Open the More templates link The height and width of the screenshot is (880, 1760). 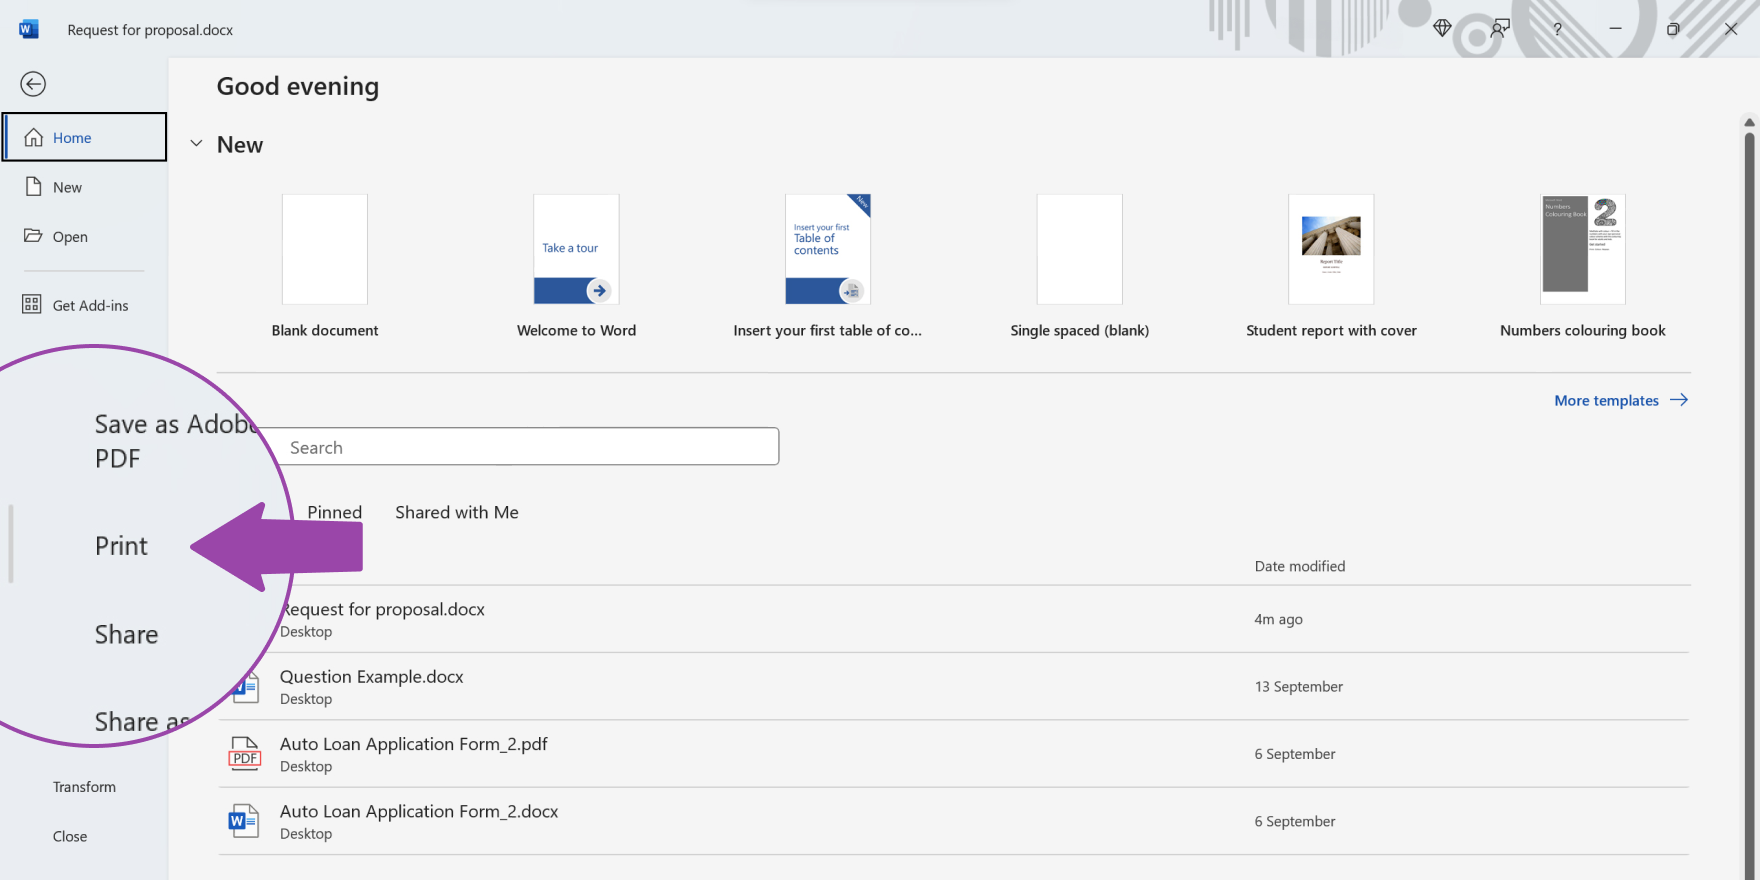[x=1620, y=400]
